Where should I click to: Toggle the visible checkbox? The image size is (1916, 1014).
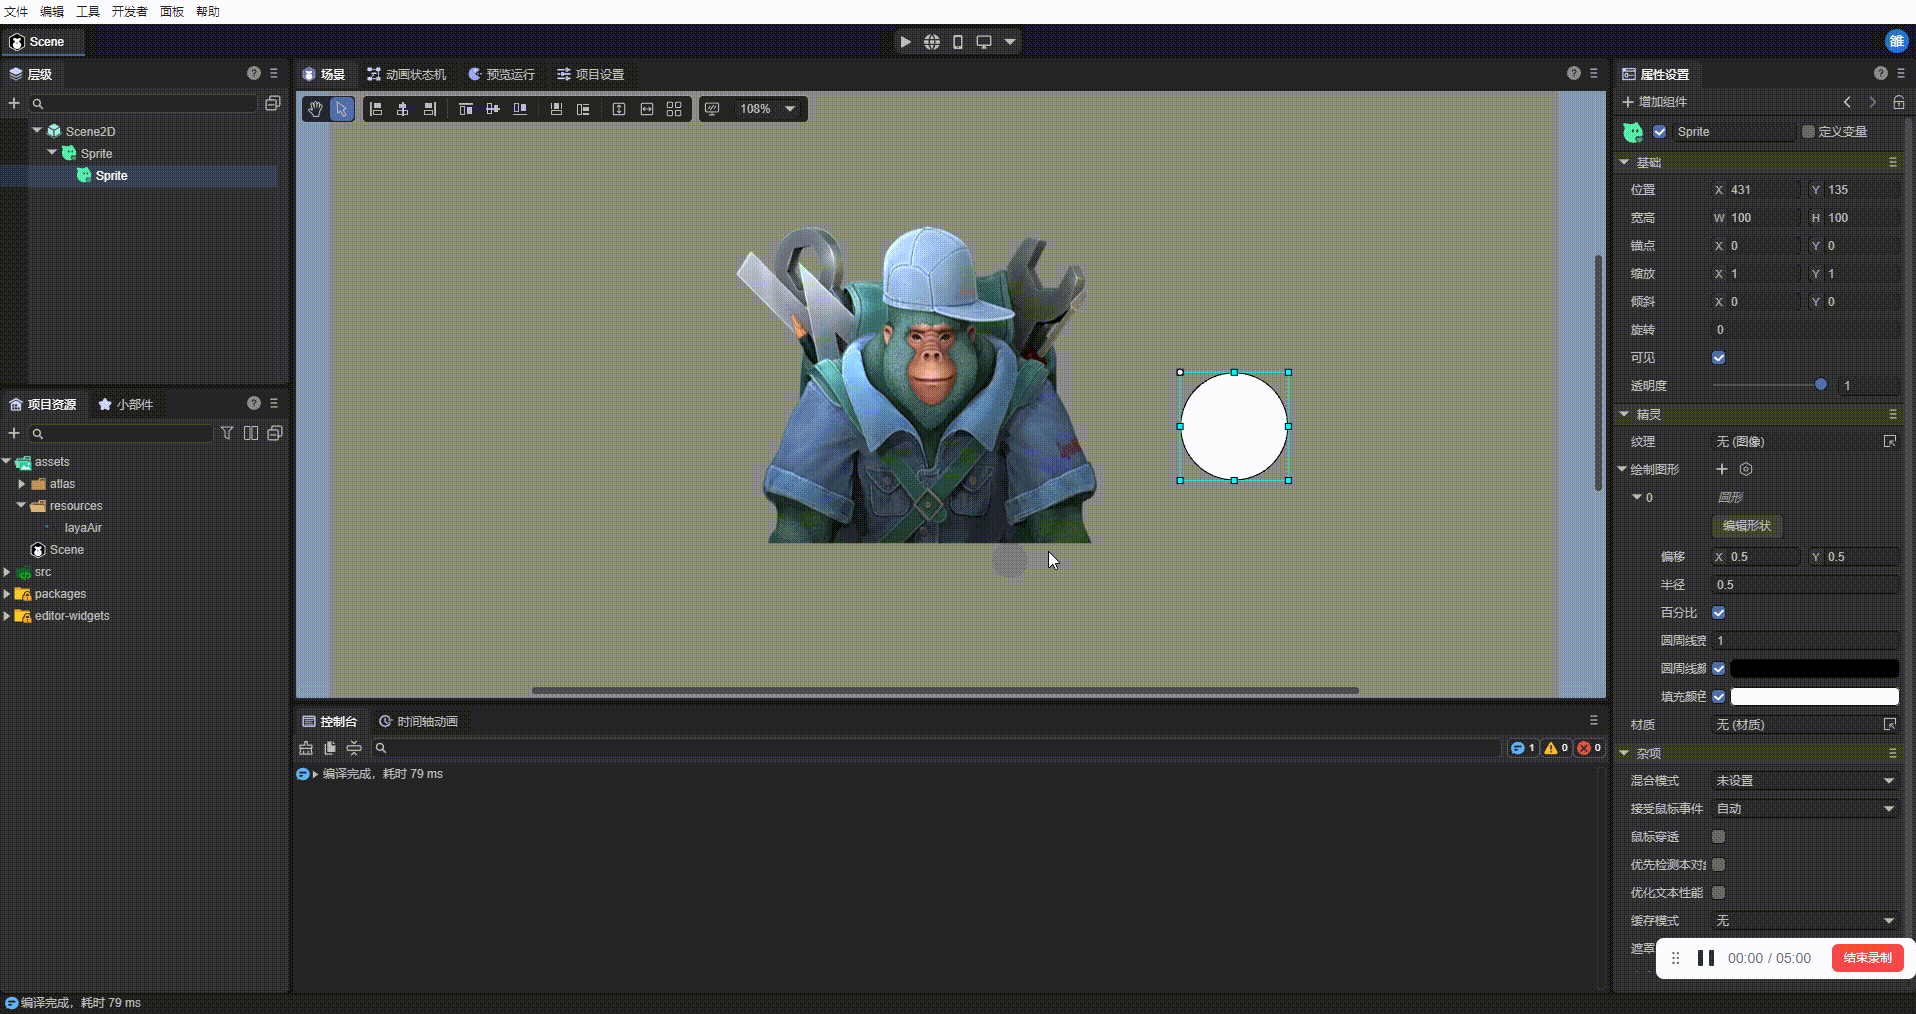tap(1718, 358)
